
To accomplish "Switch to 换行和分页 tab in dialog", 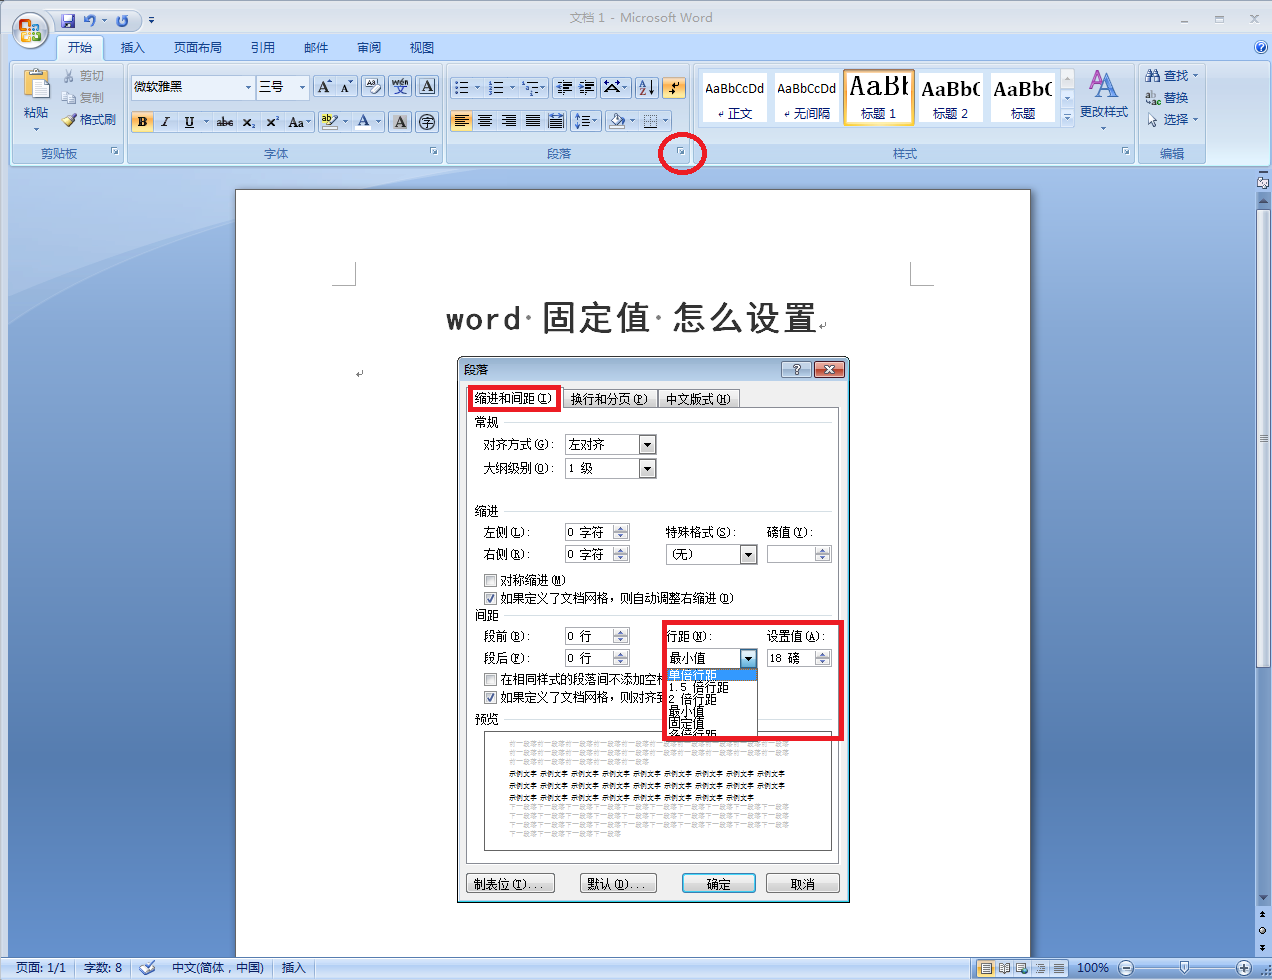I will pyautogui.click(x=609, y=399).
